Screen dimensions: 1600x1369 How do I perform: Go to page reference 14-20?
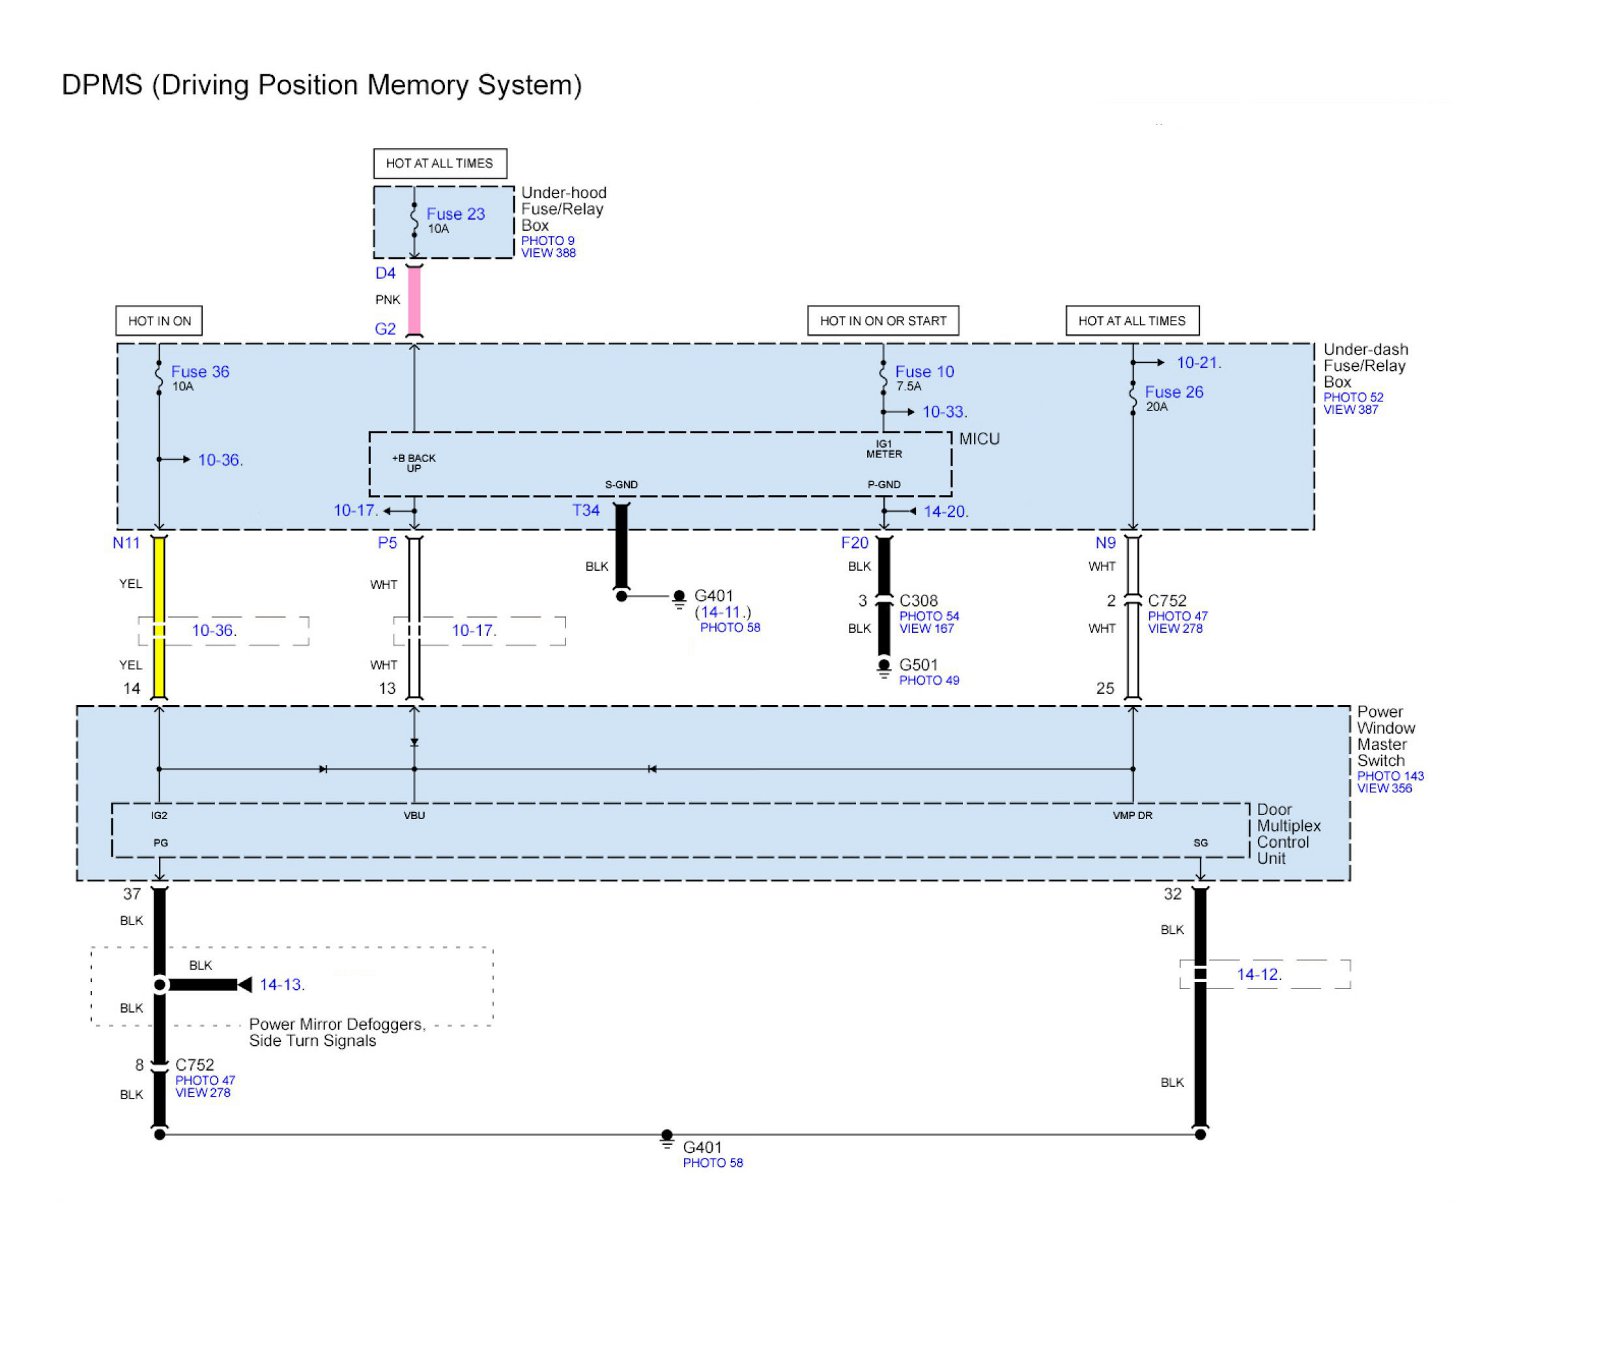[x=945, y=512]
